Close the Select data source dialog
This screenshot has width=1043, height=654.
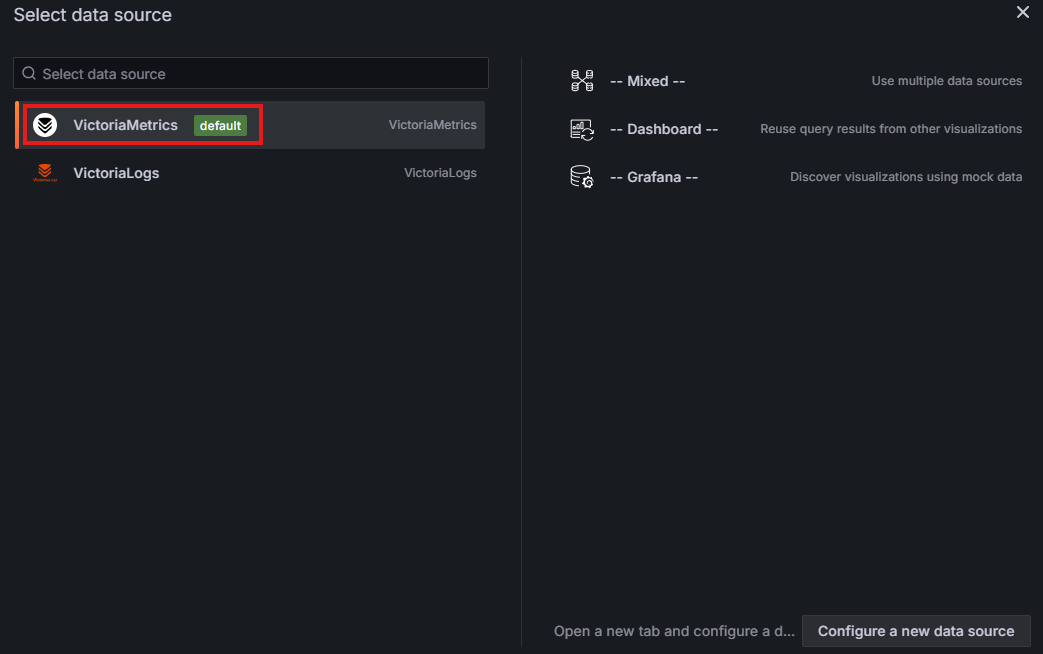click(x=1022, y=13)
